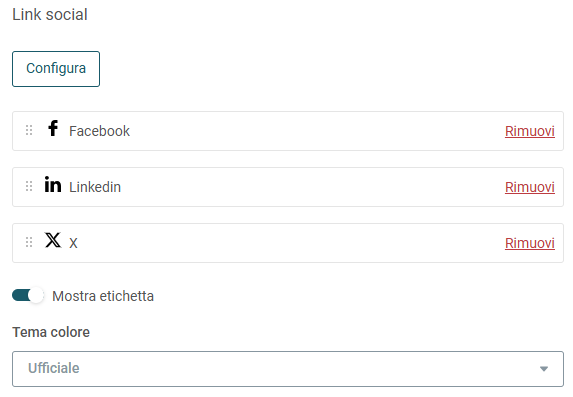This screenshot has height=397, width=573.
Task: Click the dropdown arrow next to Ufficiale
Action: [x=544, y=369]
